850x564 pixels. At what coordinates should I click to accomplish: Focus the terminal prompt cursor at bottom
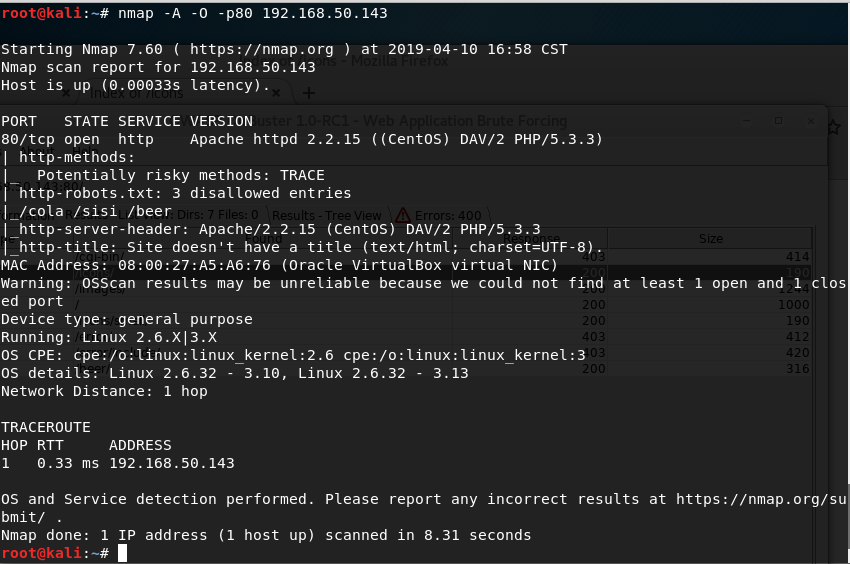123,553
